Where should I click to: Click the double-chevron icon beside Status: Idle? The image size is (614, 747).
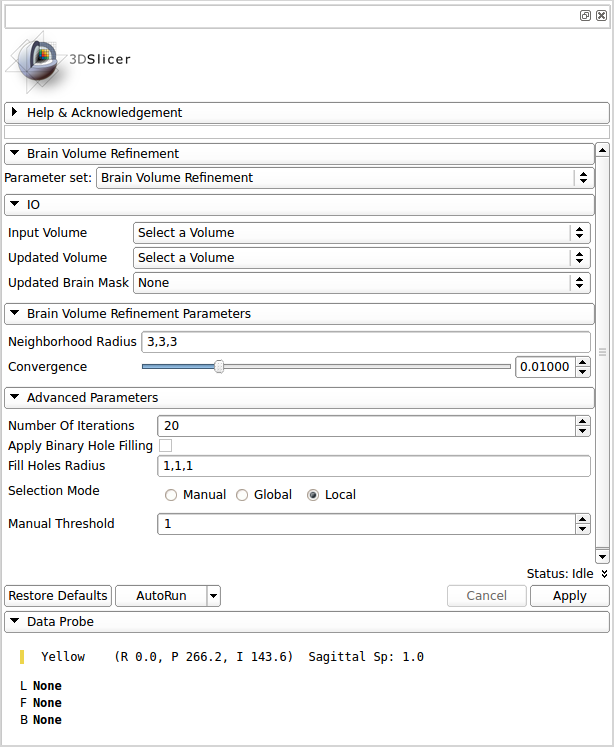pos(604,574)
